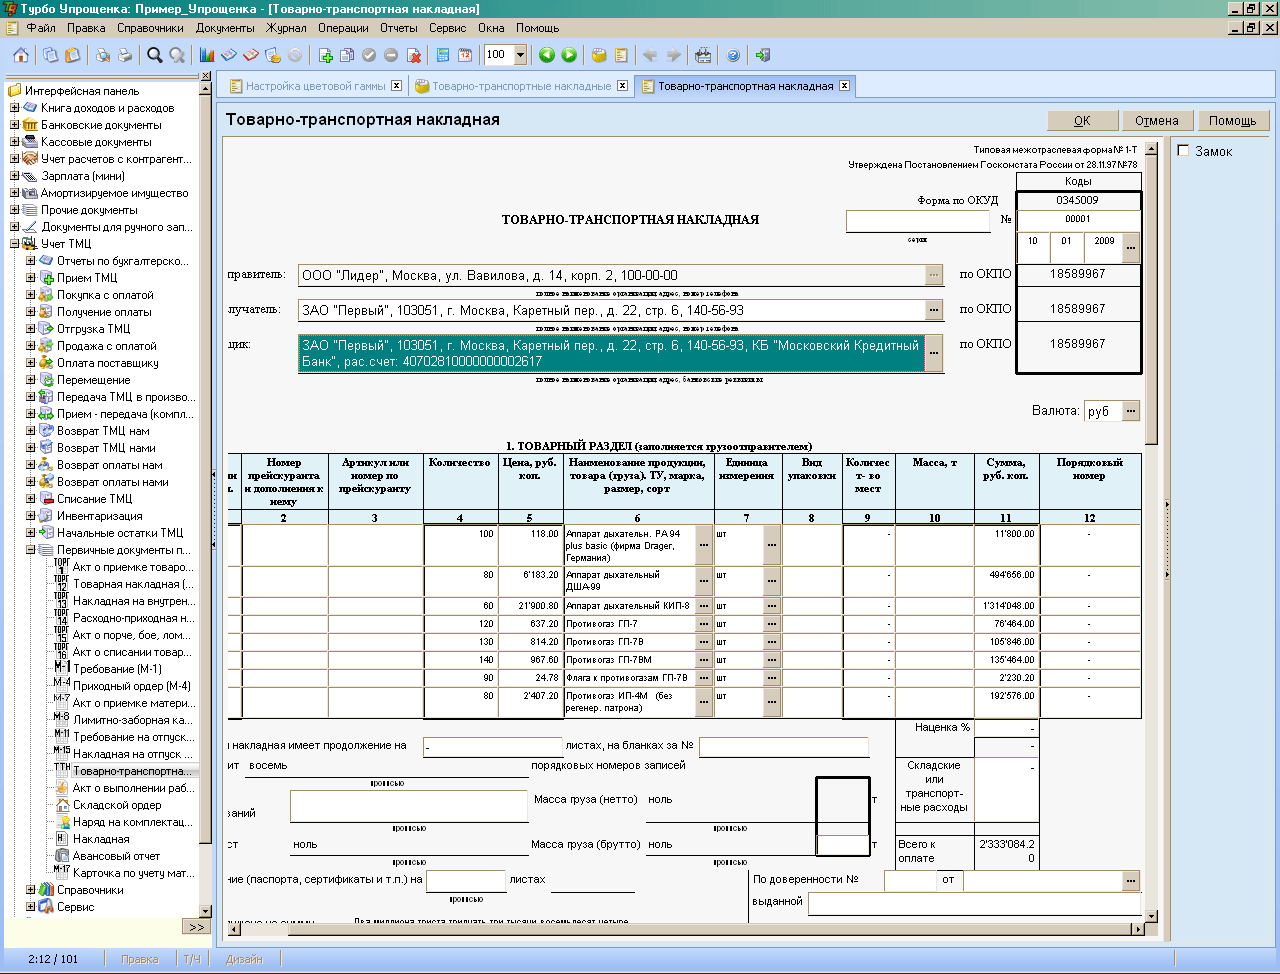This screenshot has width=1280, height=974.
Task: Open the calendar icon in the toolbar
Action: (x=465, y=56)
